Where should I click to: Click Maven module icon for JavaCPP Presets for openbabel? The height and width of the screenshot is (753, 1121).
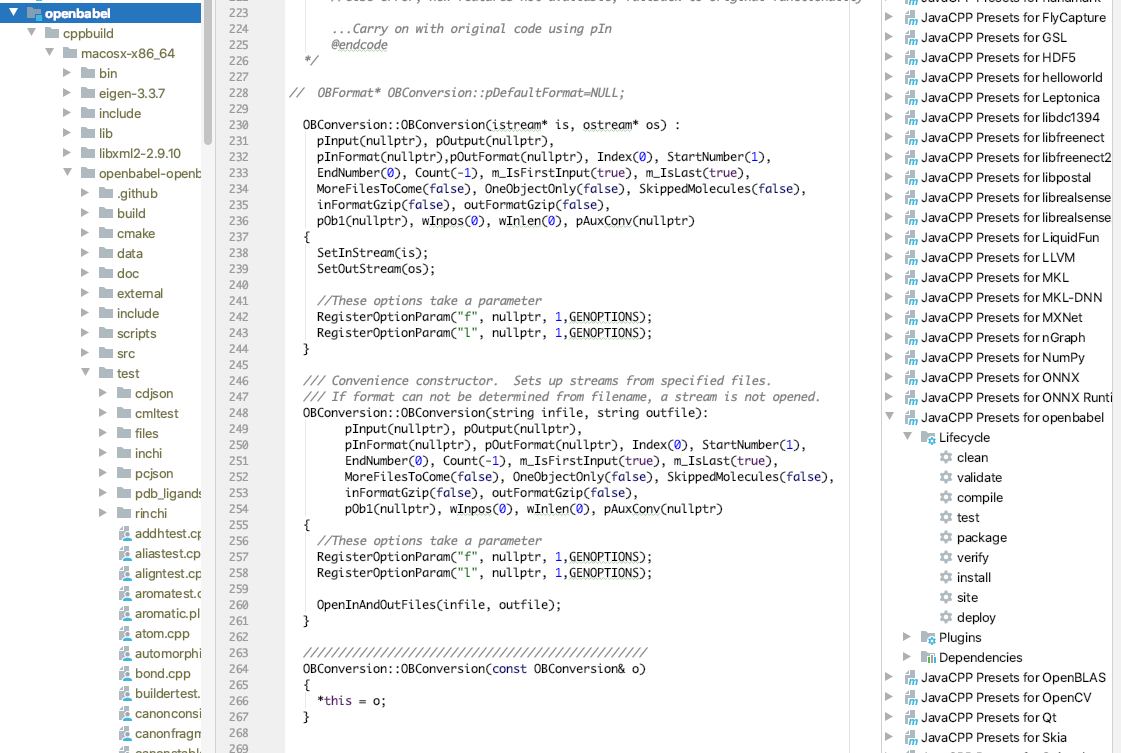click(911, 418)
